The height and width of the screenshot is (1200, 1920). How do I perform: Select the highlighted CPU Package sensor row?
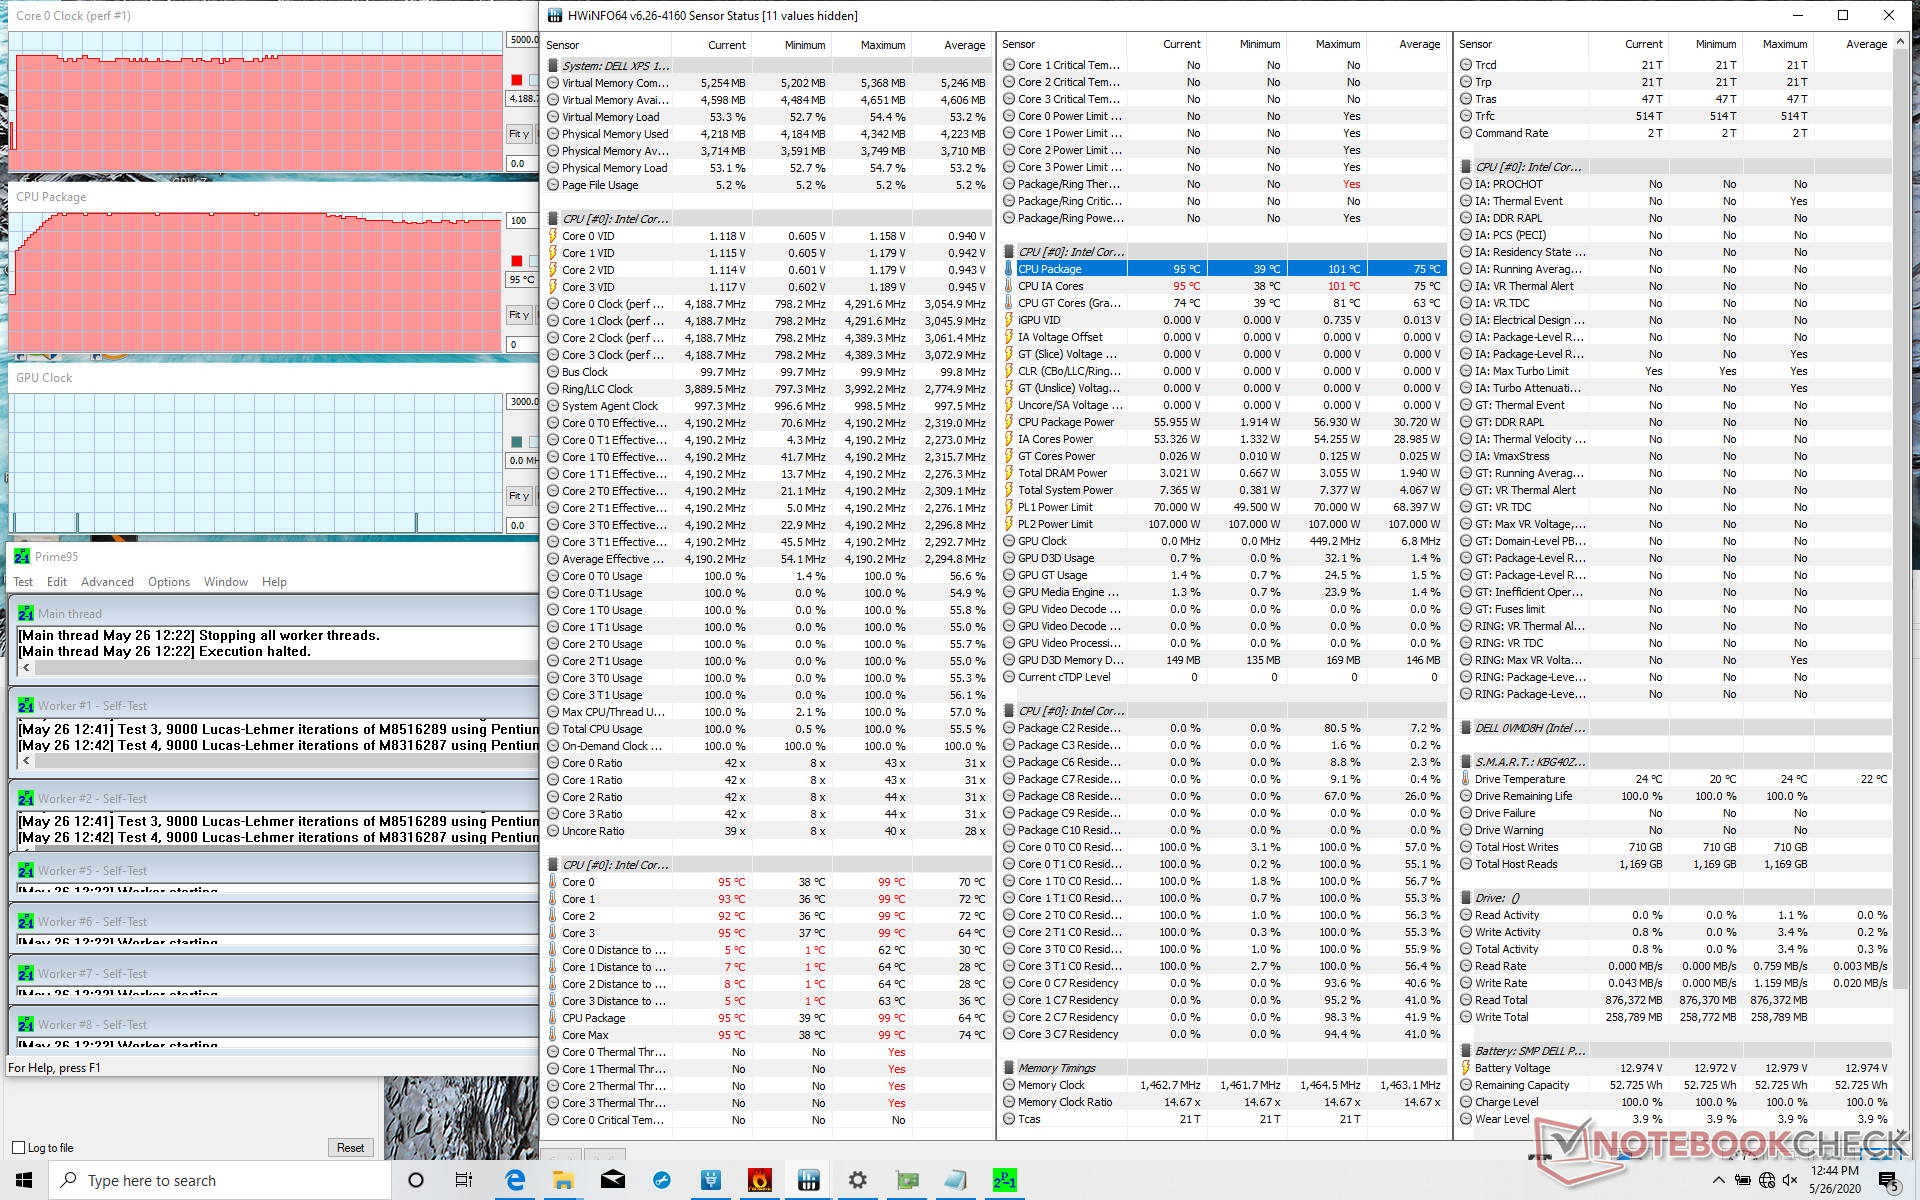(1224, 268)
